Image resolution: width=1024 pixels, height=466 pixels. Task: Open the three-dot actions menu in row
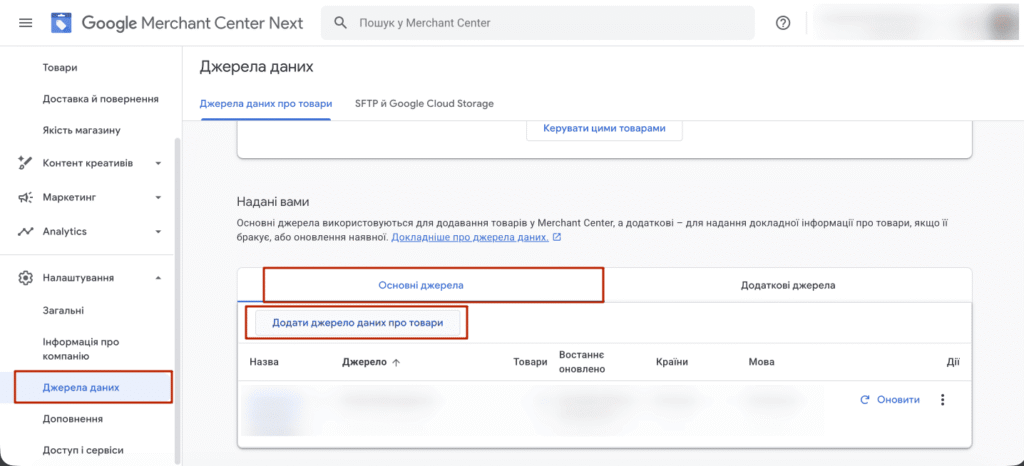tap(942, 399)
